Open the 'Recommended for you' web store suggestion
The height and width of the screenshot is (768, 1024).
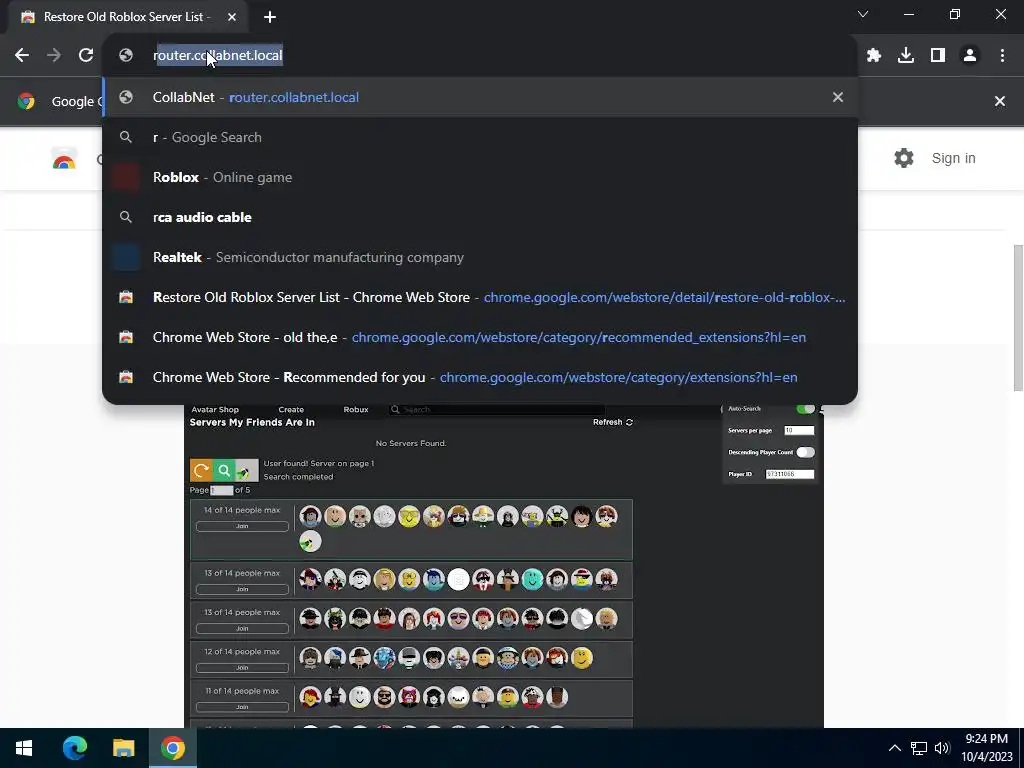point(480,377)
